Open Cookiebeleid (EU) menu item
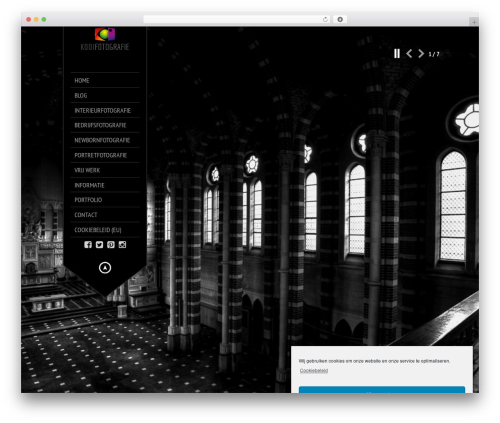Viewport: 500px width, 423px height. (105, 230)
